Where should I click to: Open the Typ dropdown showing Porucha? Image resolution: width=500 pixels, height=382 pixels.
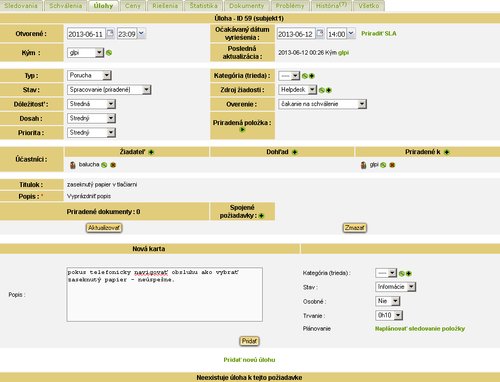(x=89, y=75)
